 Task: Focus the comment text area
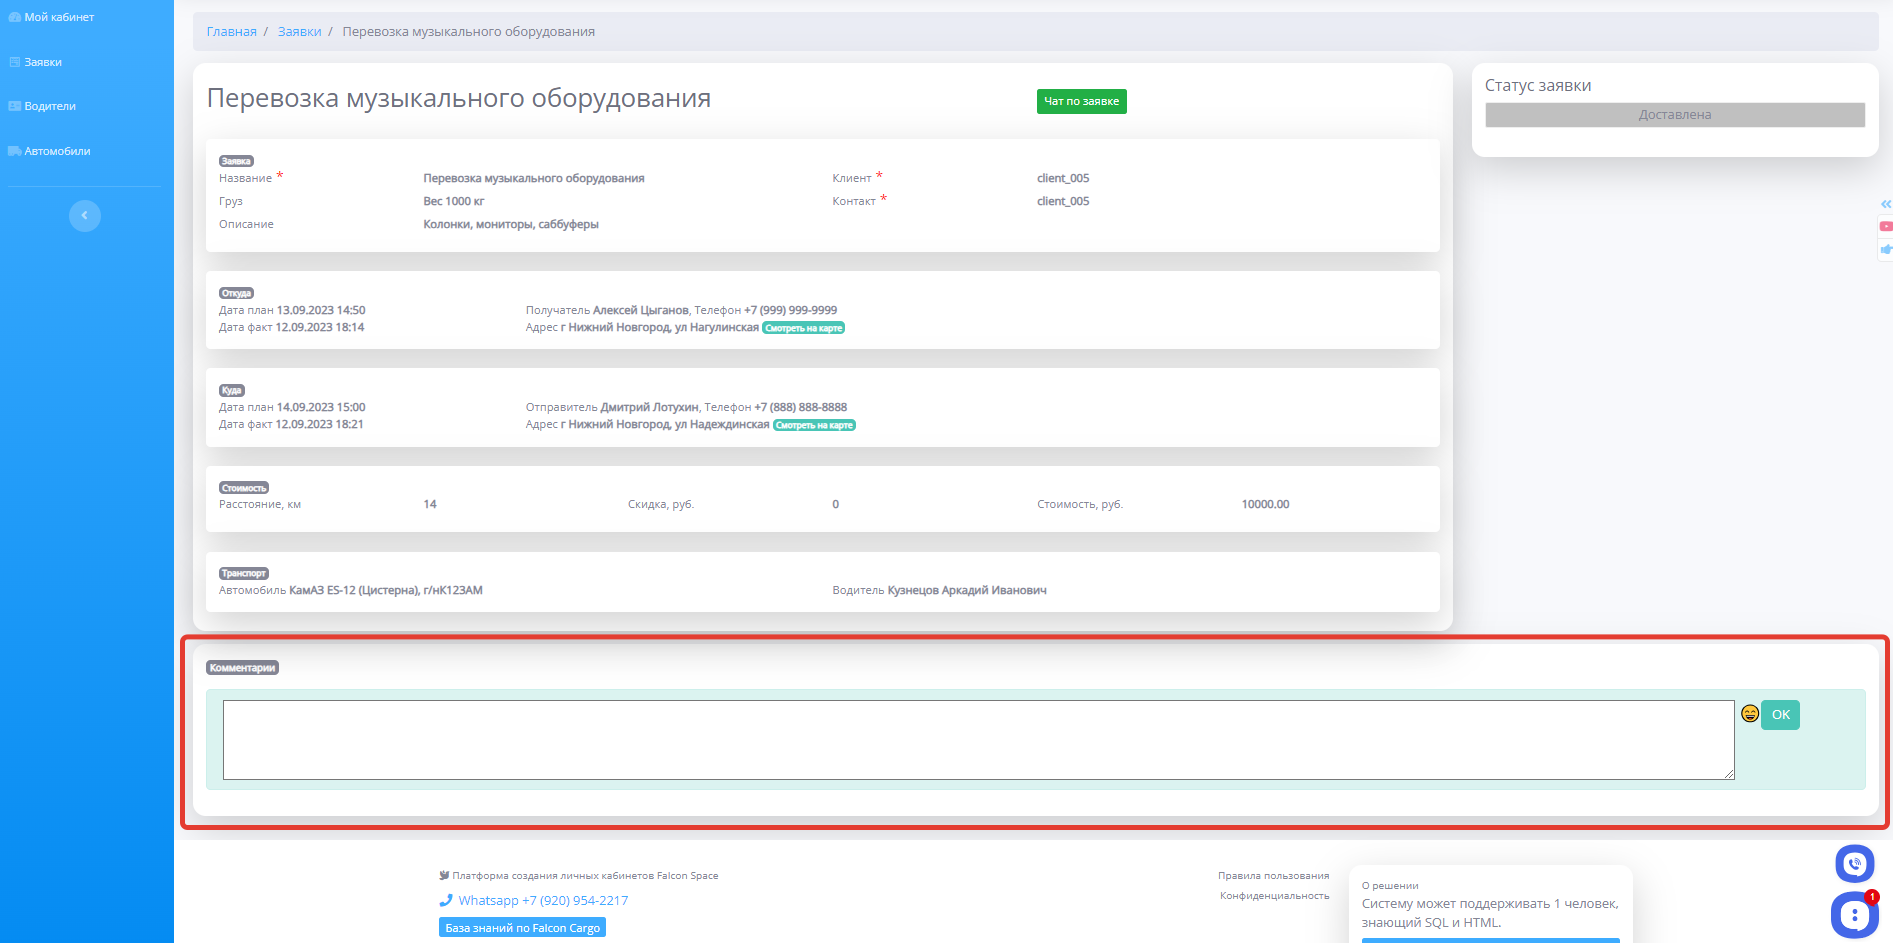pos(977,739)
